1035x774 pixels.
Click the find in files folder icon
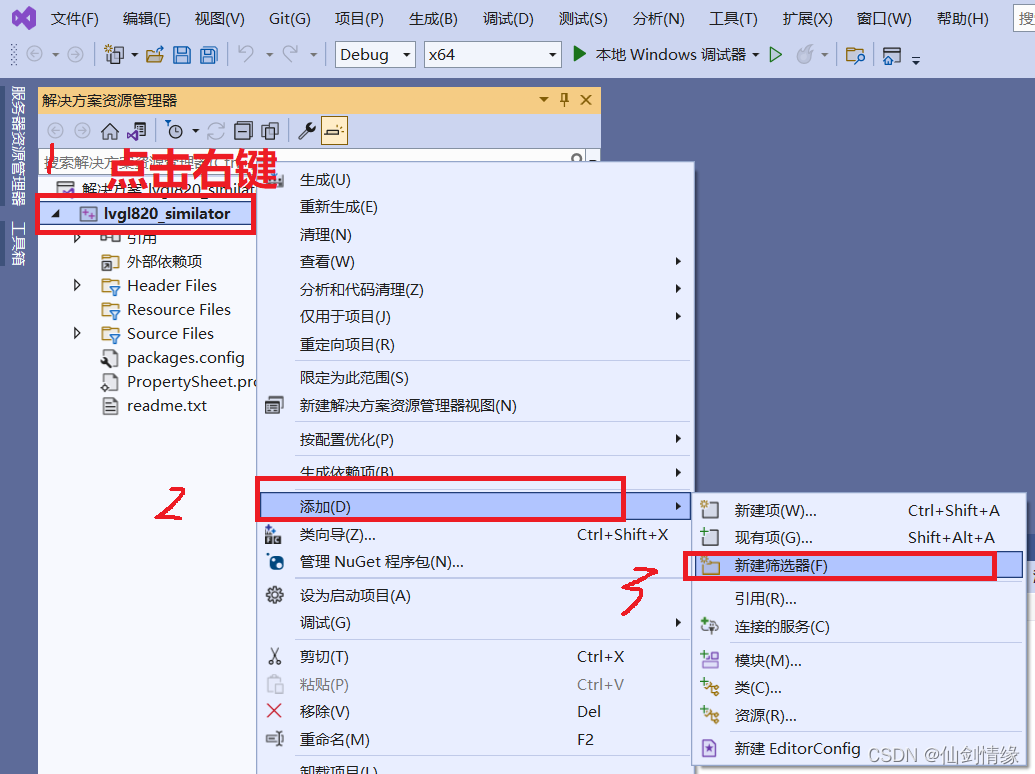pos(855,55)
